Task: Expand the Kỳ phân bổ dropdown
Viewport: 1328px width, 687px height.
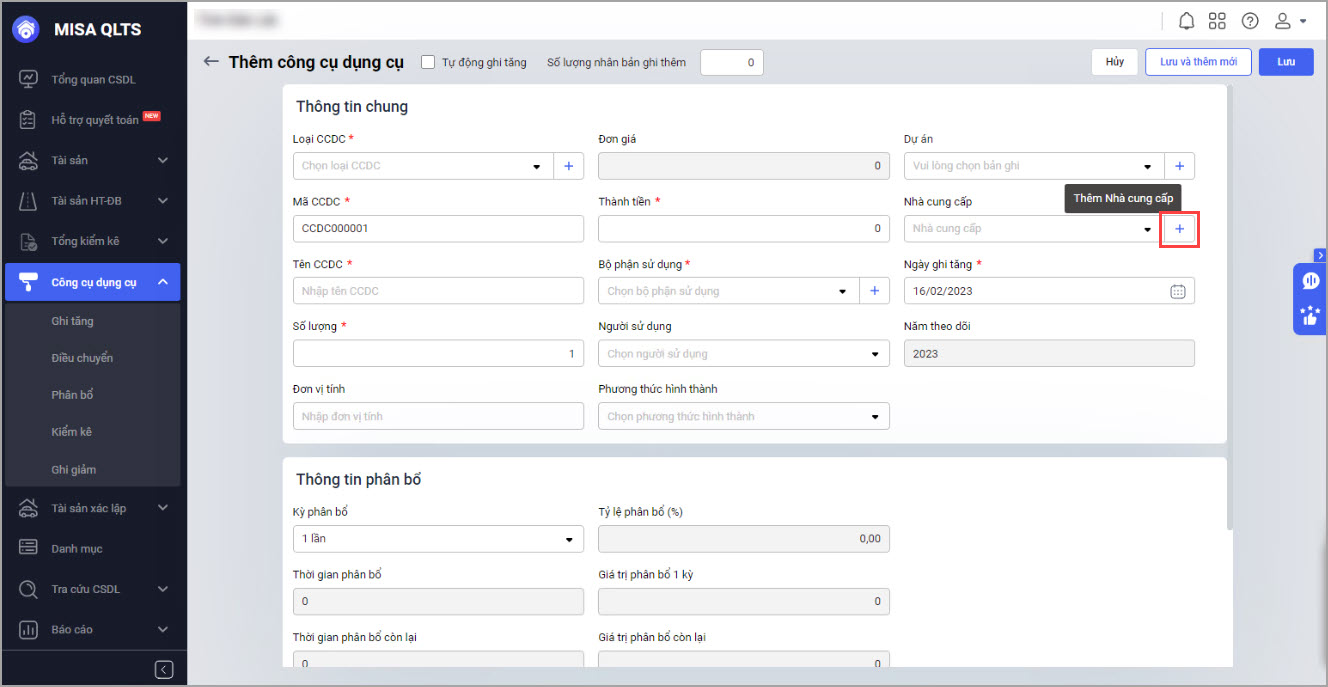Action: 568,539
